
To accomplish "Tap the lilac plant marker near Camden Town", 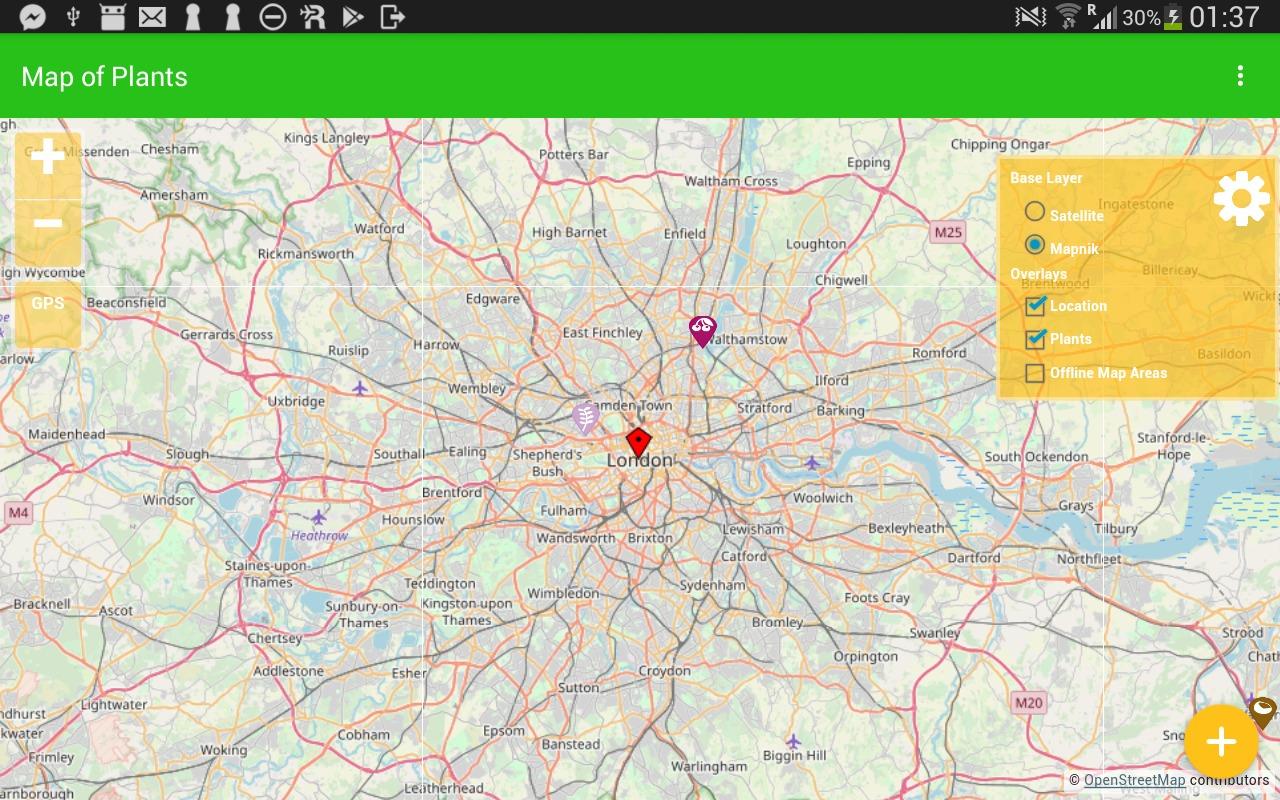I will tap(586, 417).
